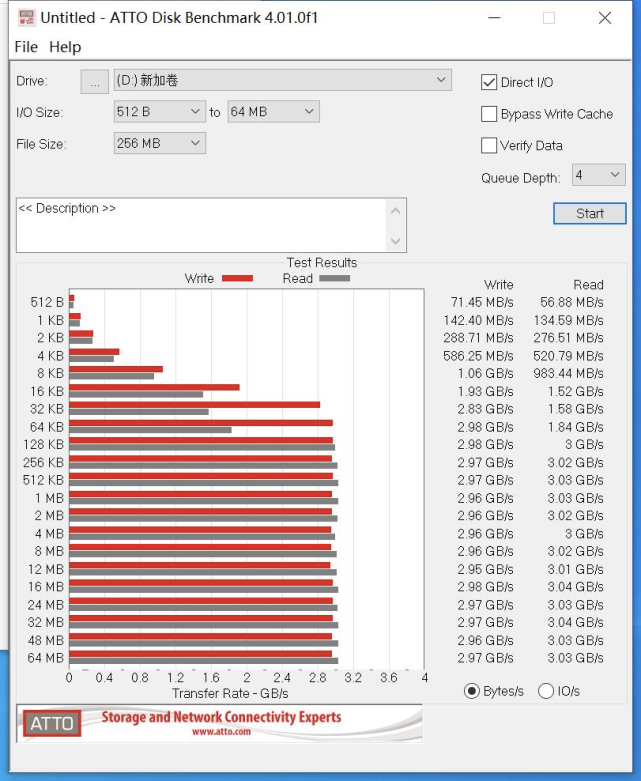Expand the Drive dropdown showing (D:)
The image size is (641, 781).
[282, 80]
